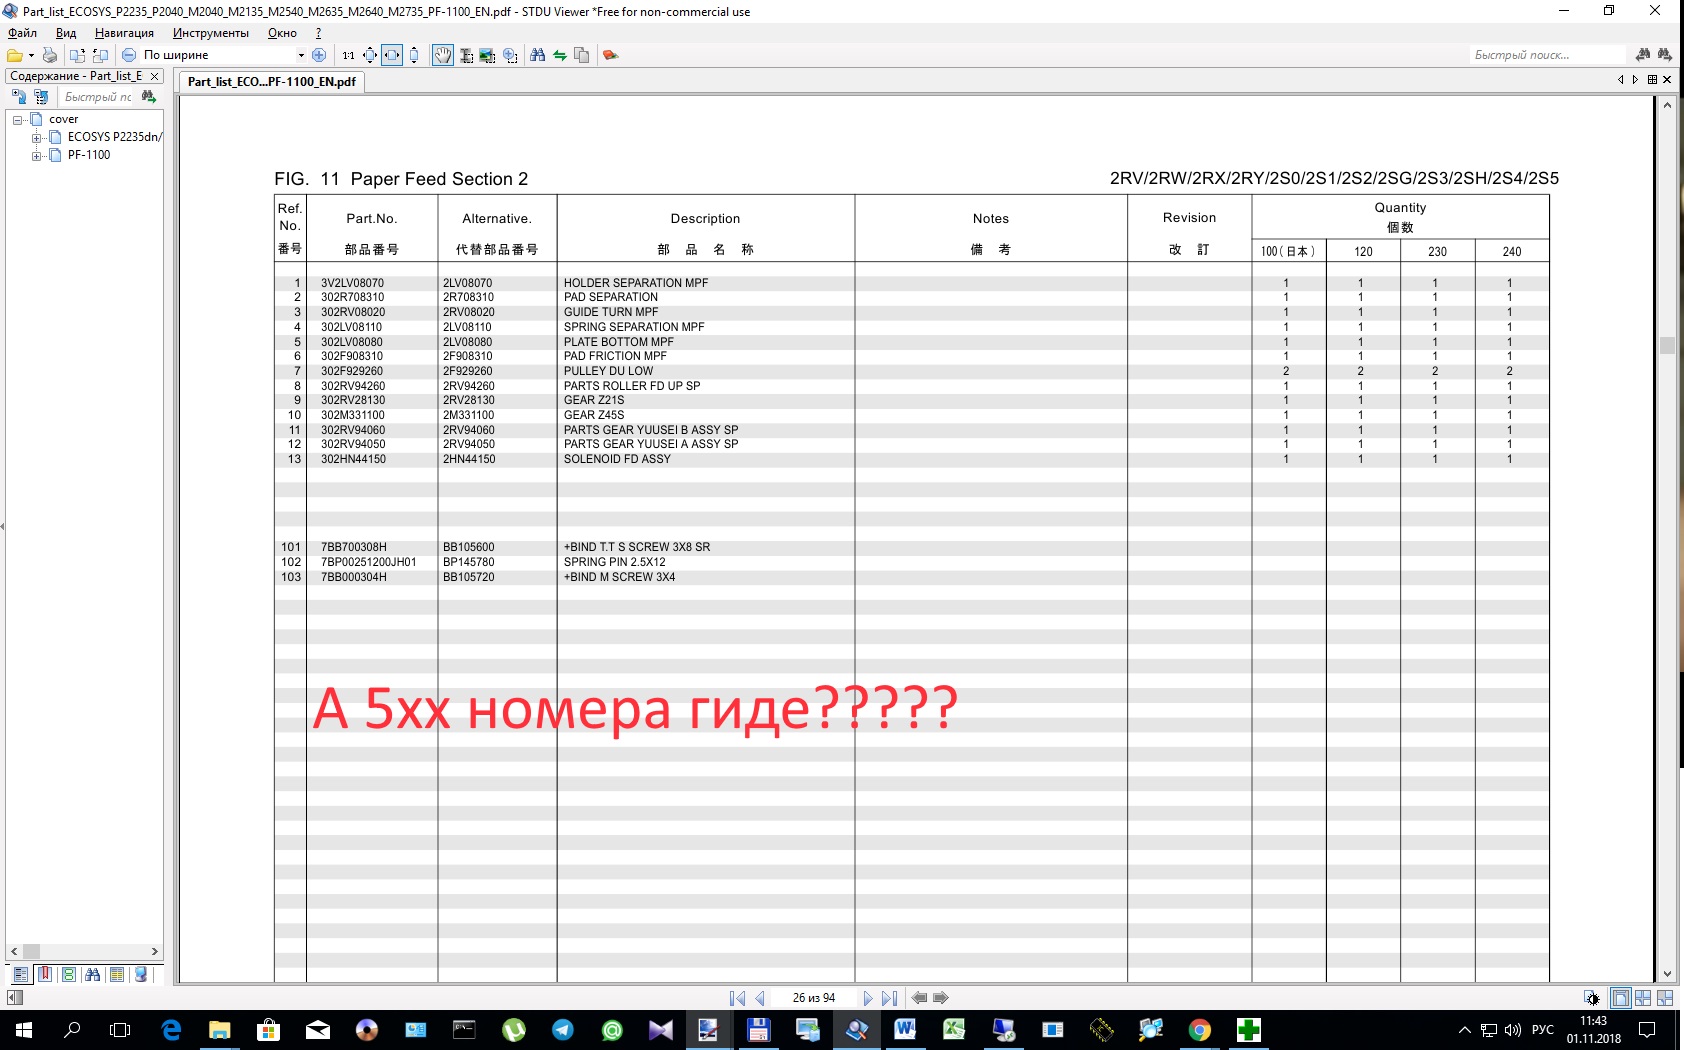Open the bookmarks panel tab icon

pos(45,974)
